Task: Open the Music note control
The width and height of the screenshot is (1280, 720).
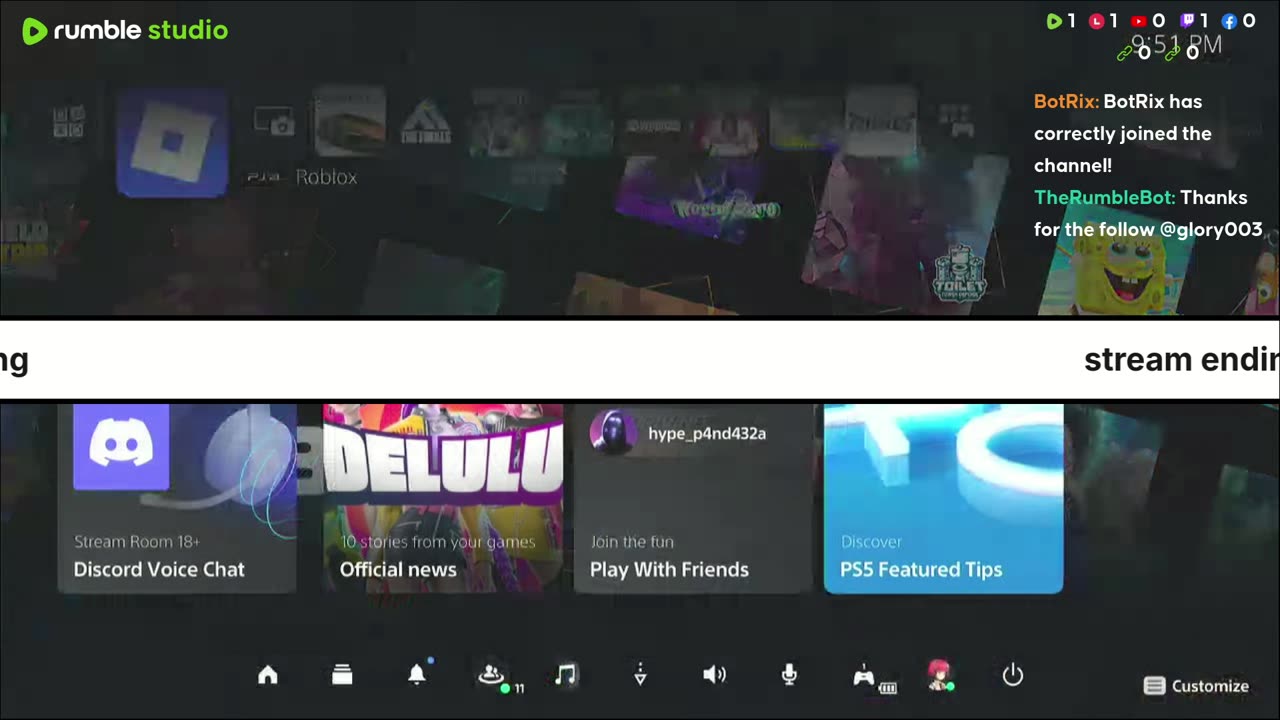Action: (x=566, y=675)
